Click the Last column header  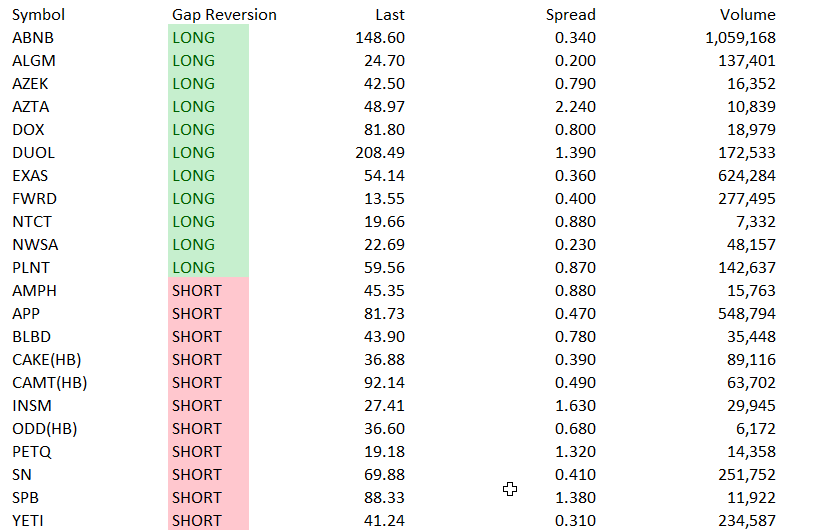[390, 15]
